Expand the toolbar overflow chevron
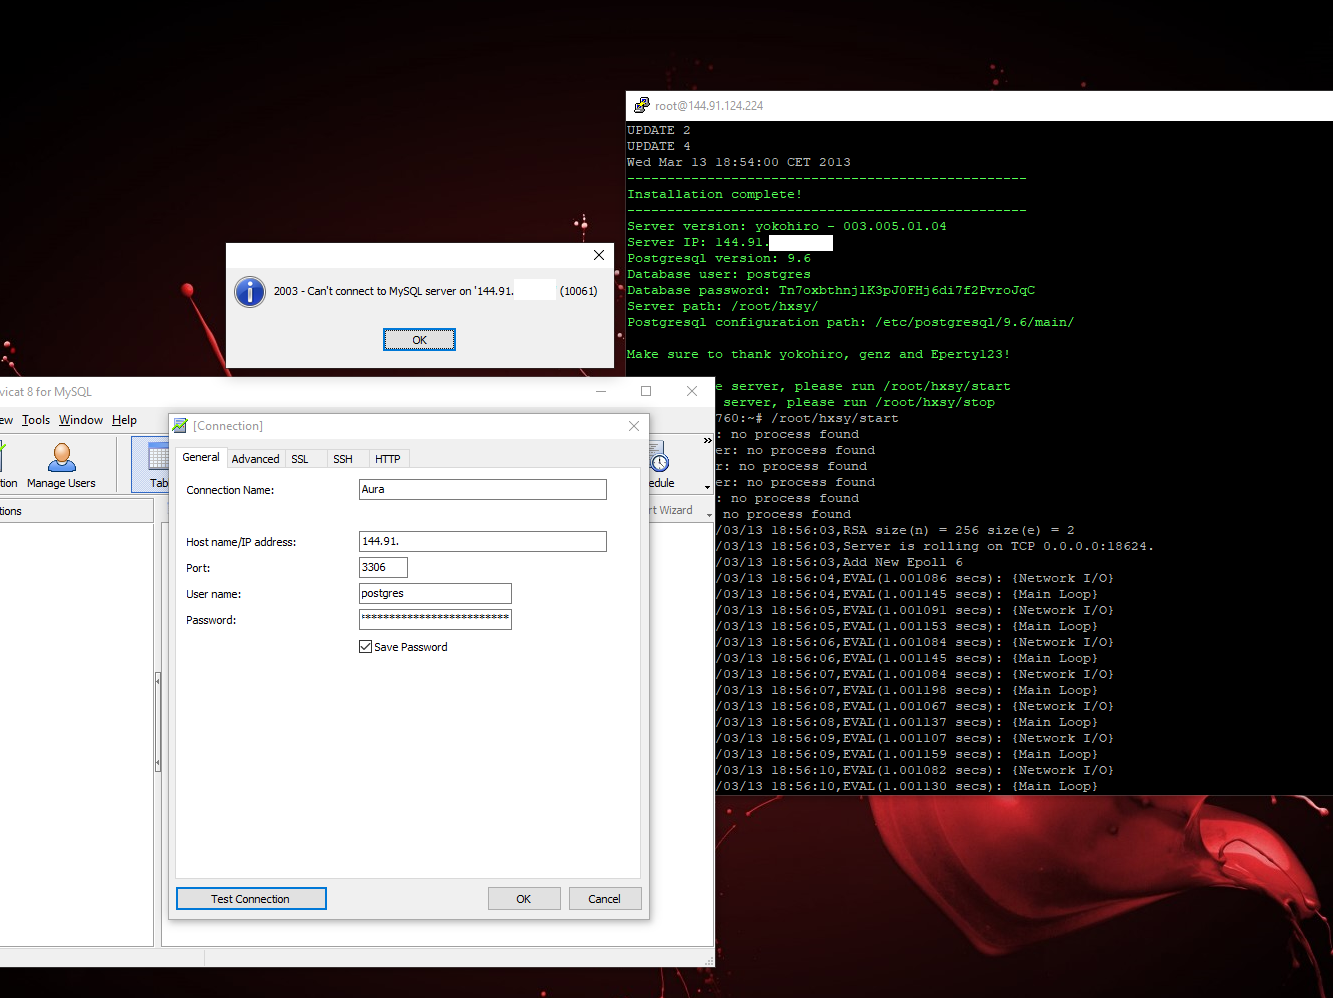1333x998 pixels. (x=708, y=440)
